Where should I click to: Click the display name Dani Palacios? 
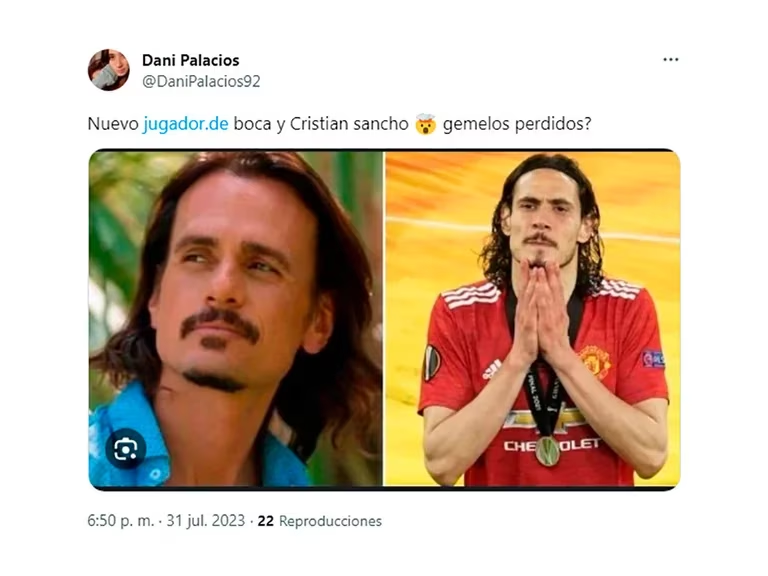tap(191, 60)
